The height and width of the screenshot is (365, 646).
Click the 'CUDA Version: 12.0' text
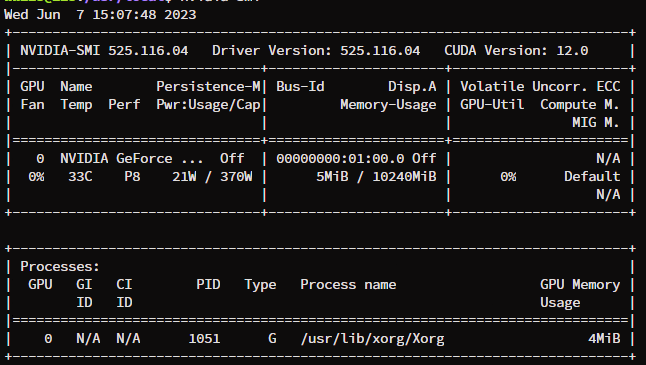tap(516, 51)
